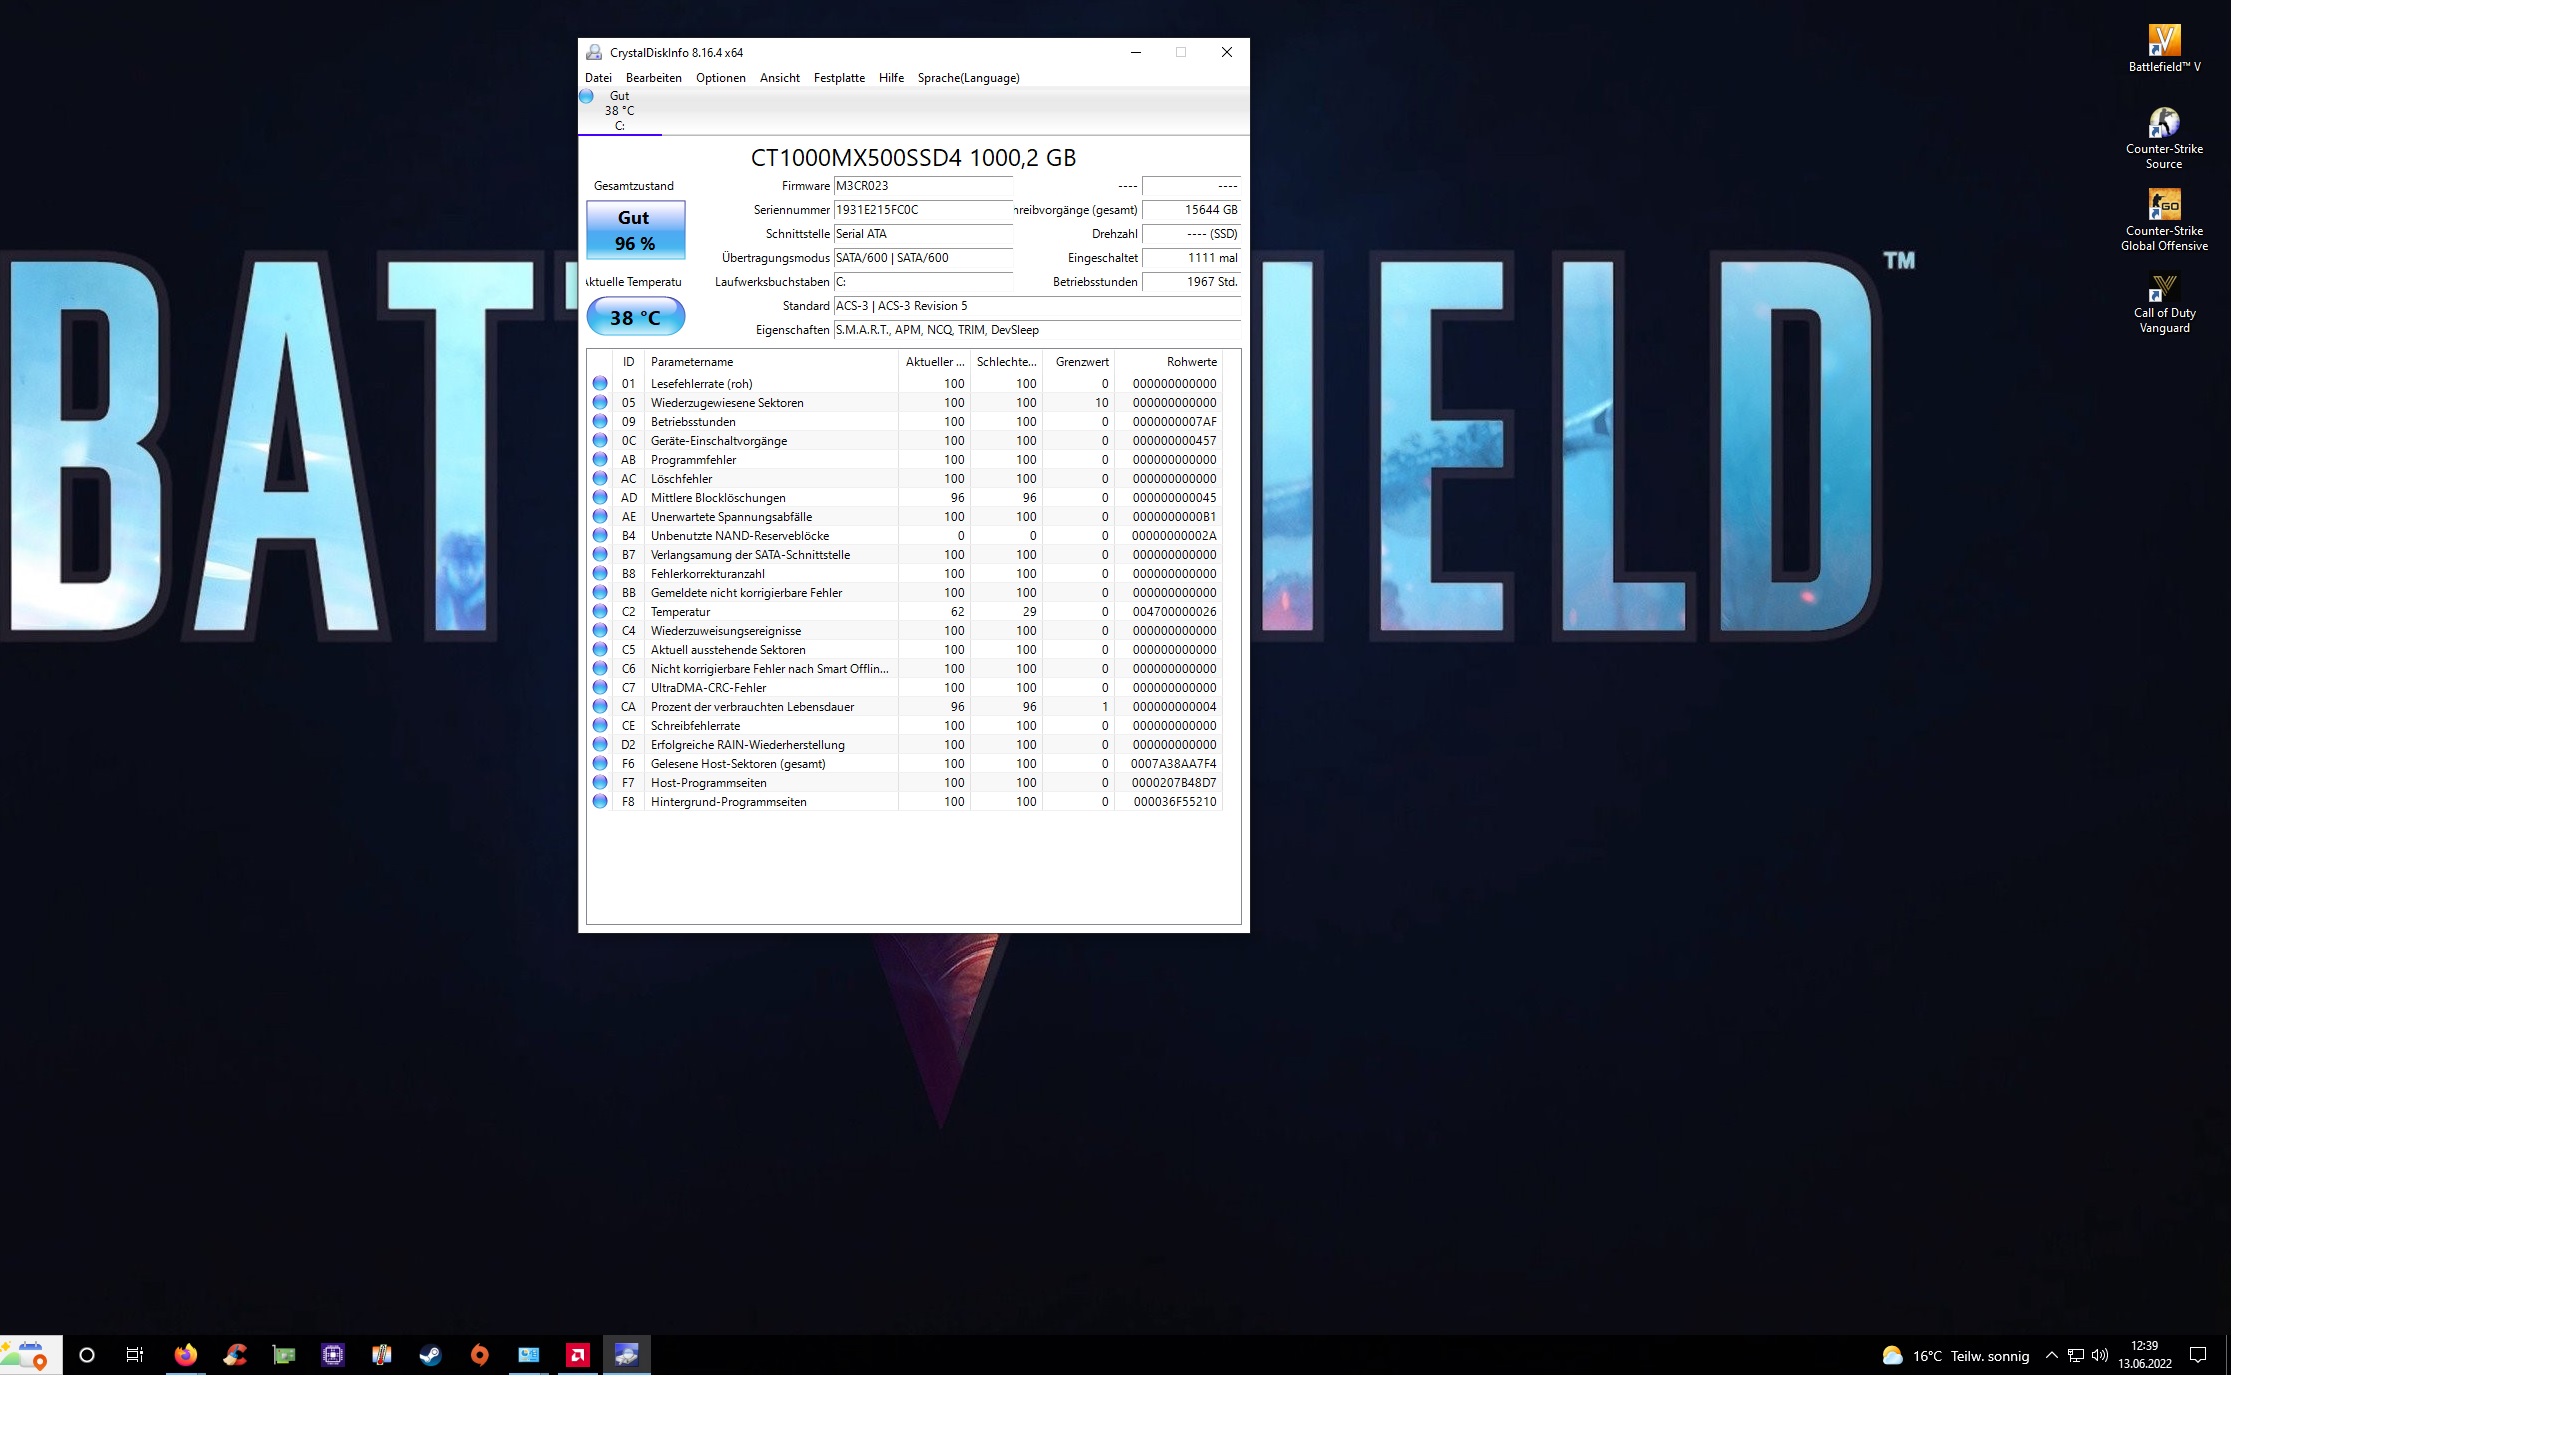
Task: Click the AMD Radeon Software taskbar icon
Action: (578, 1355)
